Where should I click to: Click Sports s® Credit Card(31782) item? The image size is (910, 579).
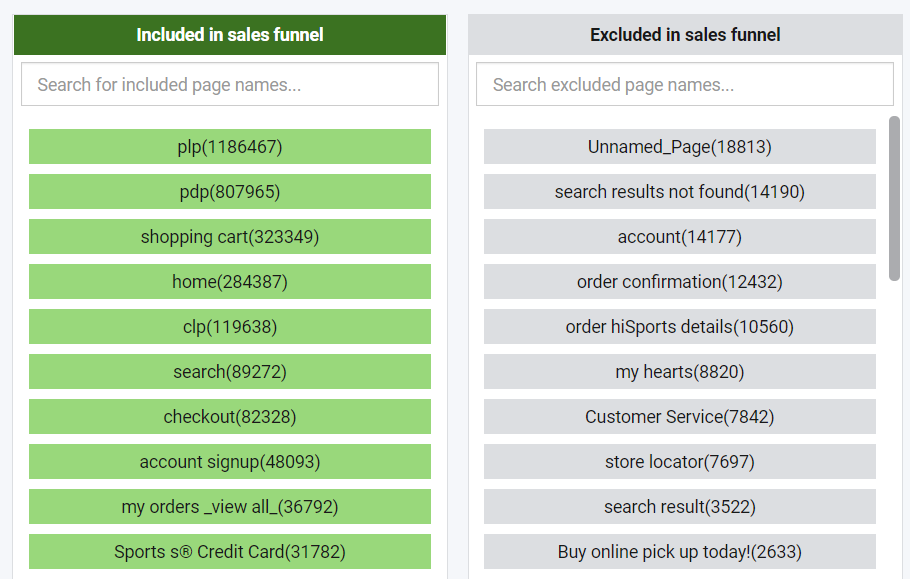230,552
